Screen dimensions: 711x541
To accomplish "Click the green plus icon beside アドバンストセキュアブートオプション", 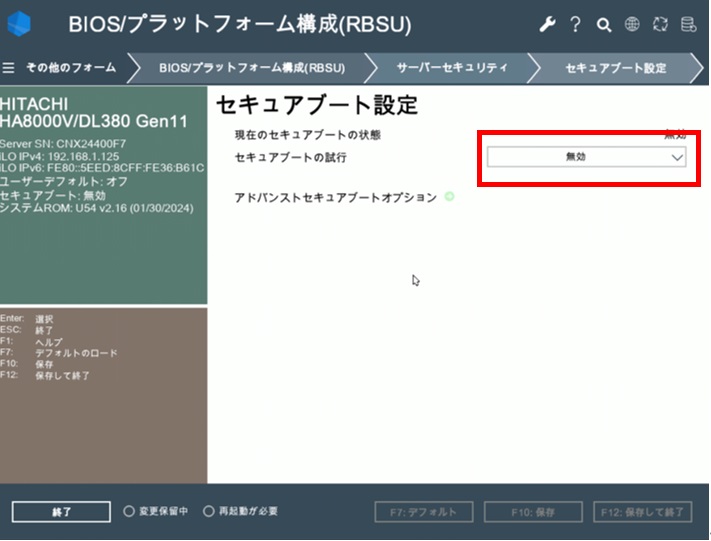I will pyautogui.click(x=449, y=197).
